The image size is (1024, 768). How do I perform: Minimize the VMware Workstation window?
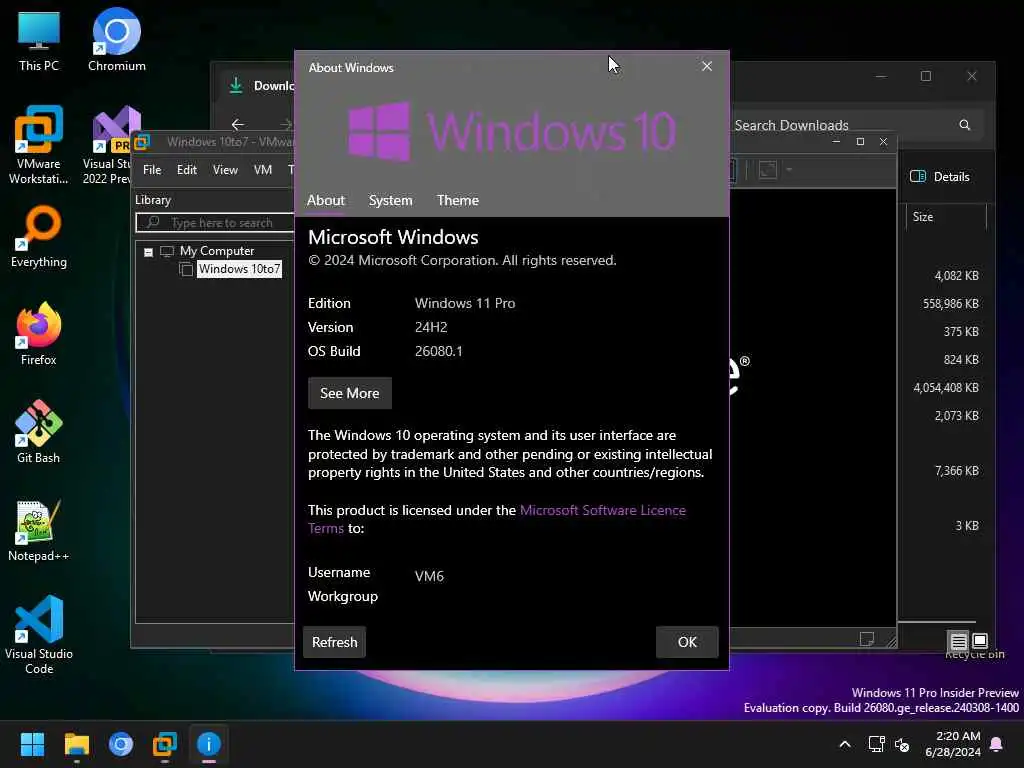point(836,142)
